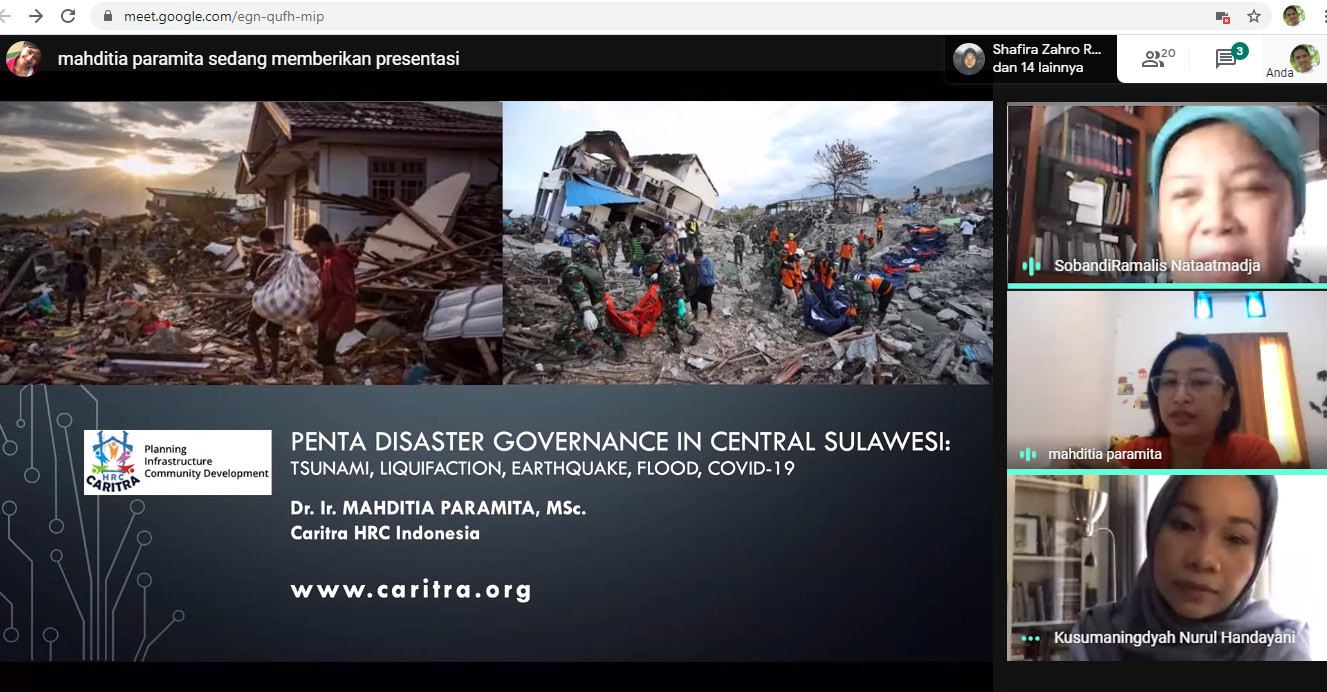Screen dimensions: 1327x692
Task: Click the left disaster photo in presentation
Action: click(250, 243)
